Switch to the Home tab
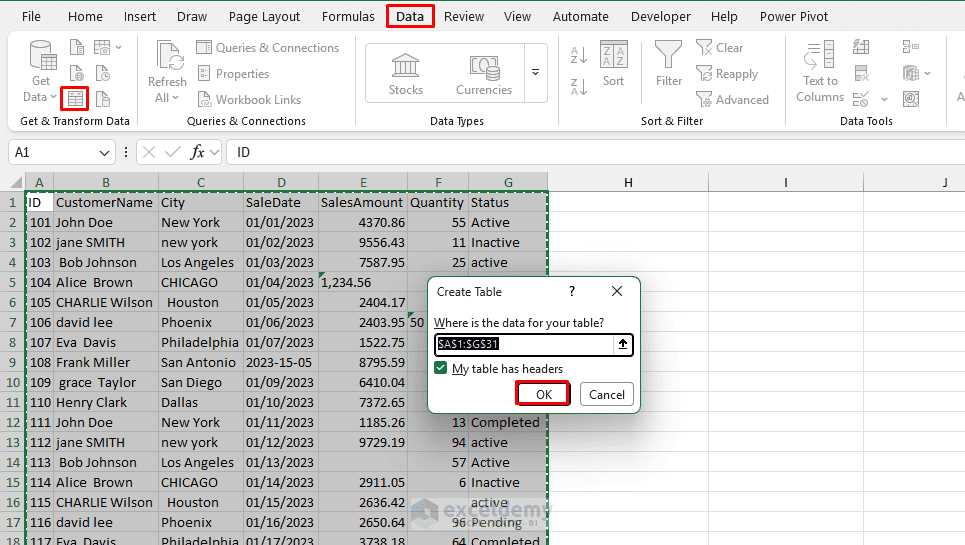 click(x=85, y=17)
